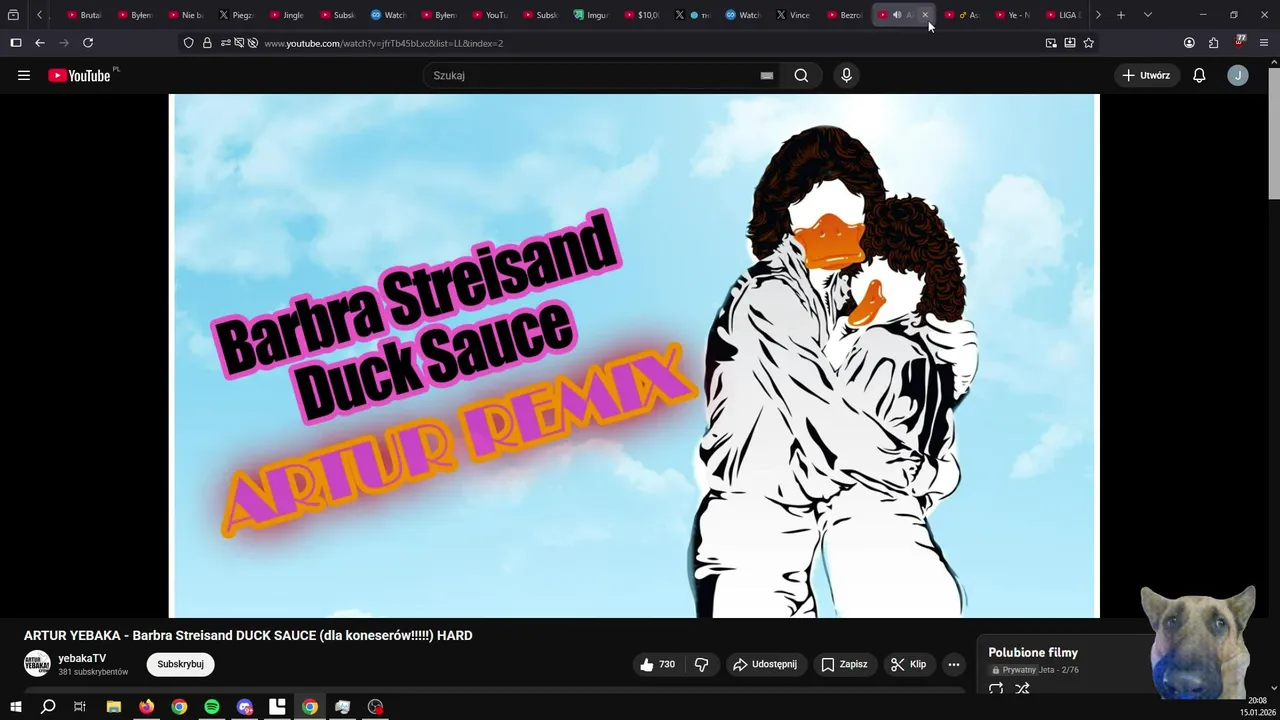Open Spotify from the taskbar
The height and width of the screenshot is (720, 1280).
point(212,707)
